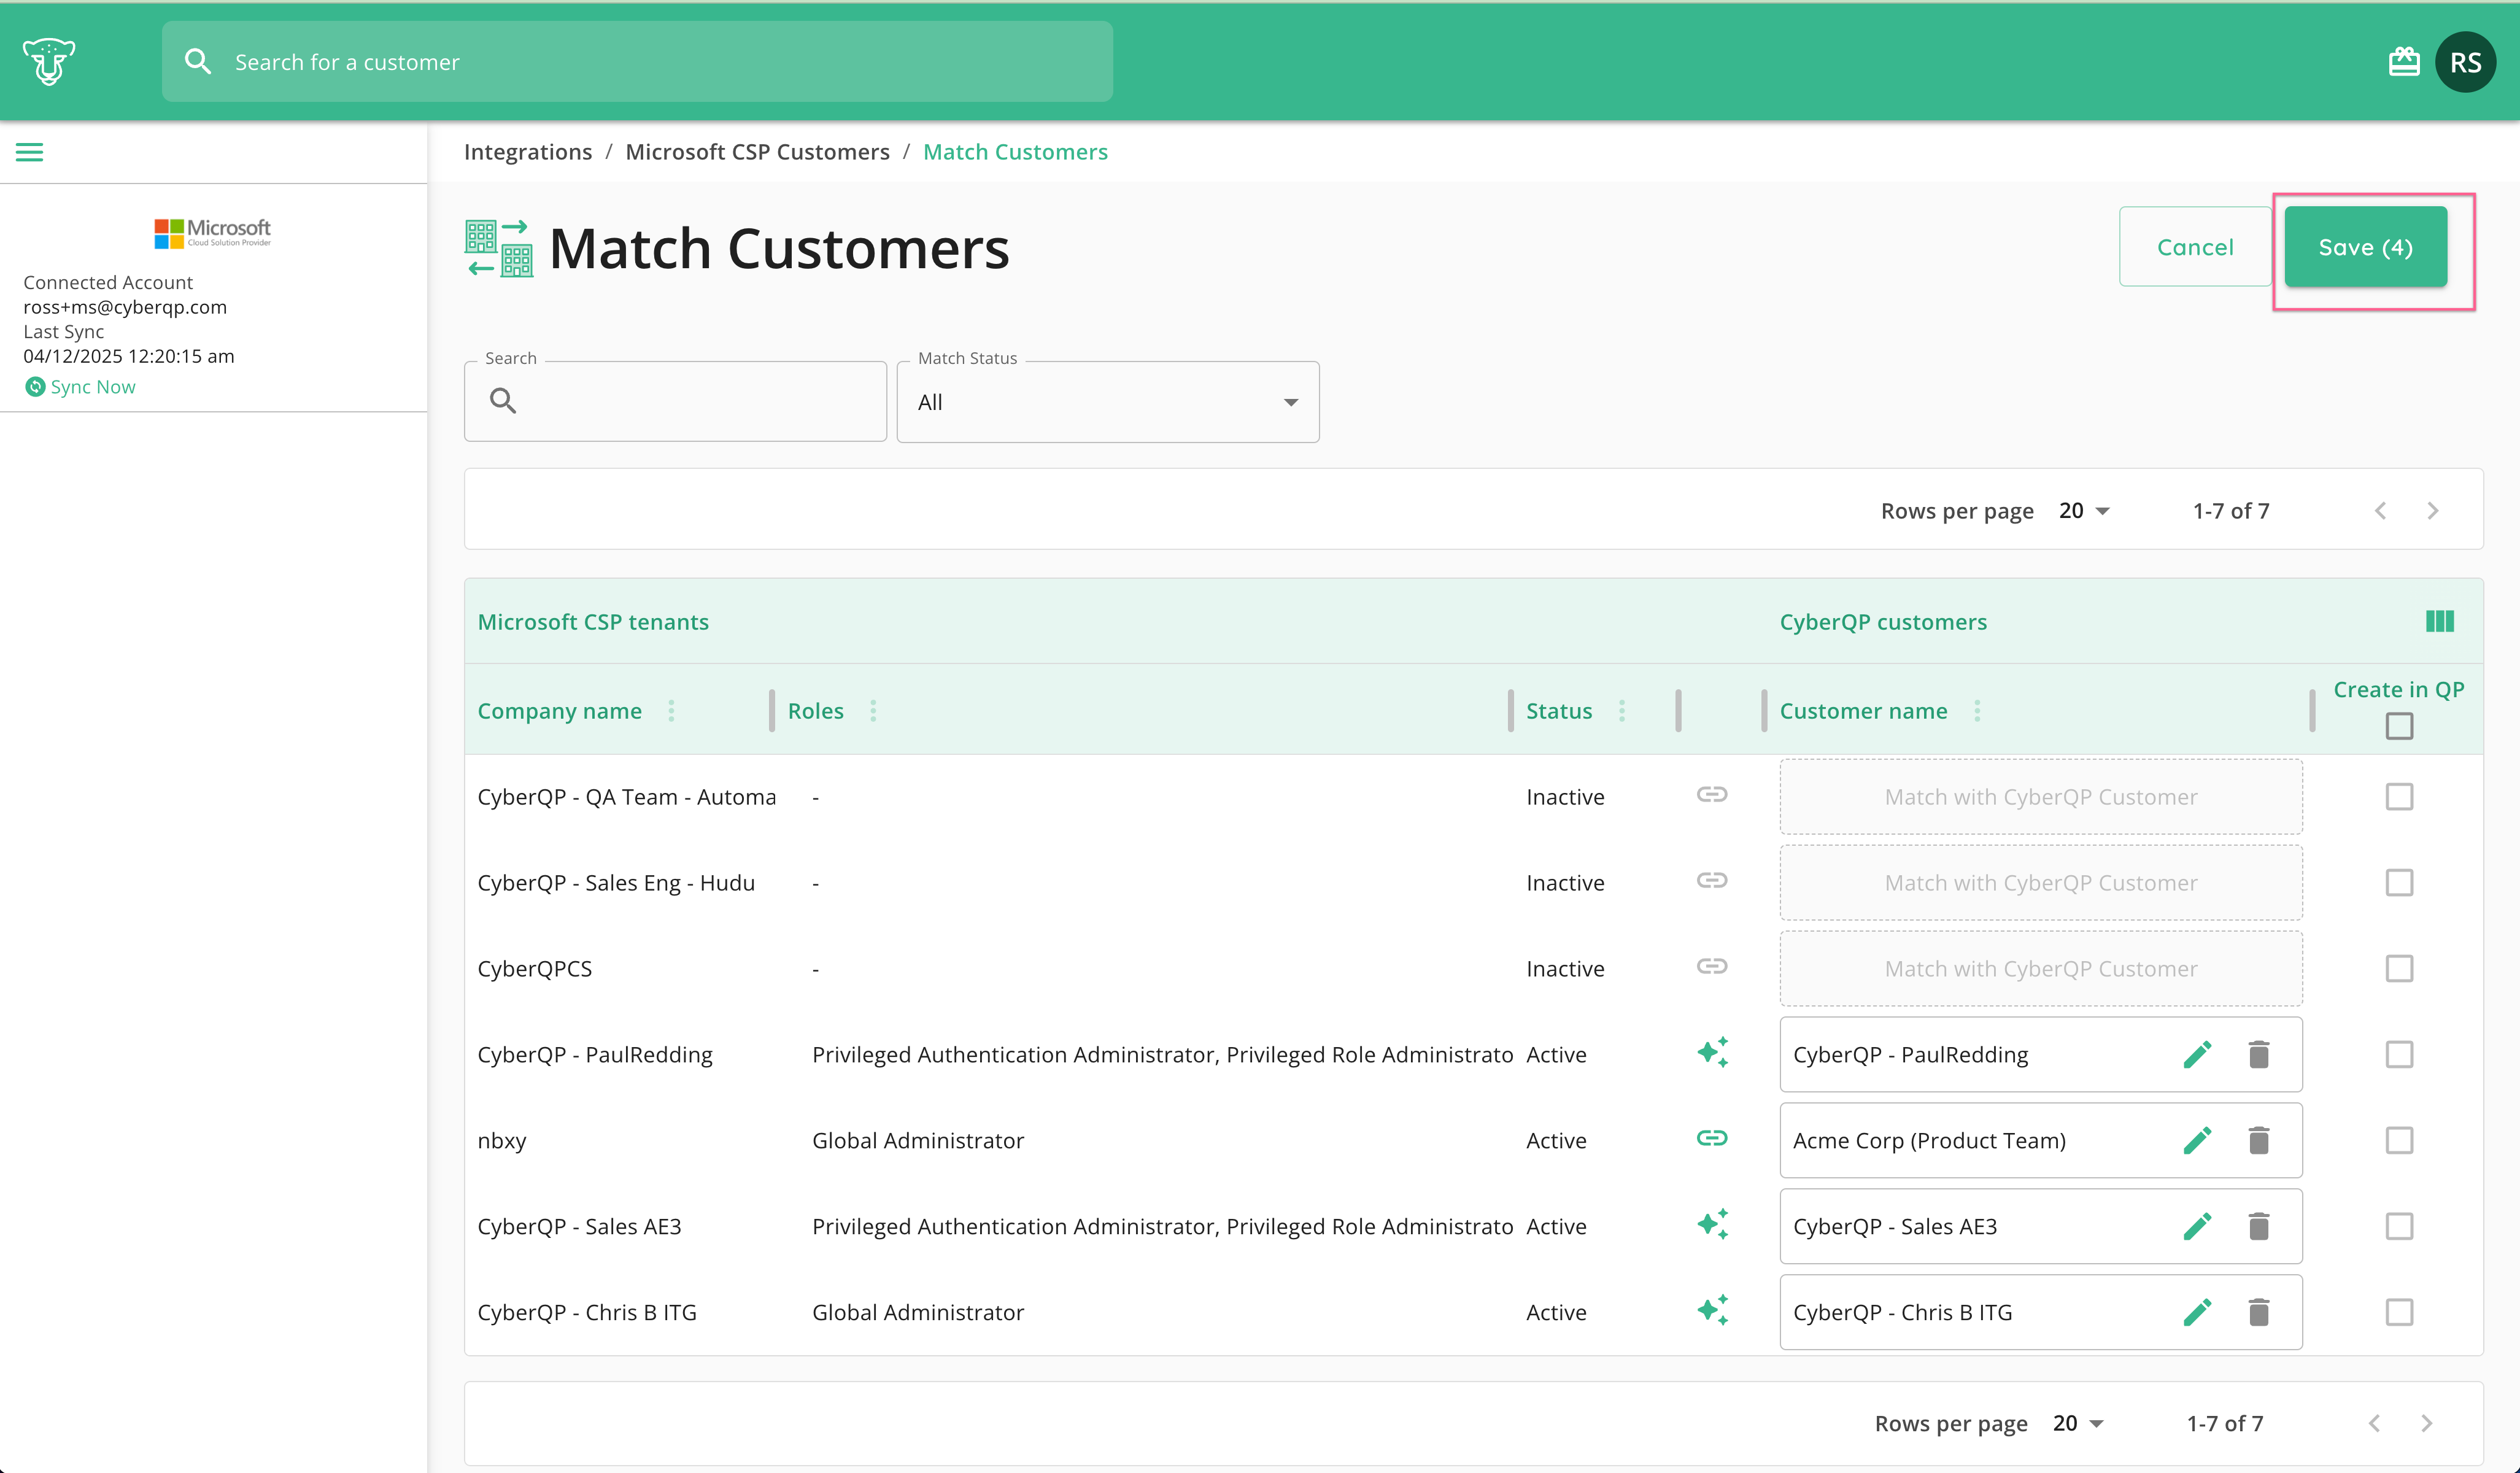Screen dimensions: 2520x1473
Task: Sort by Company name column header
Action: click(559, 711)
